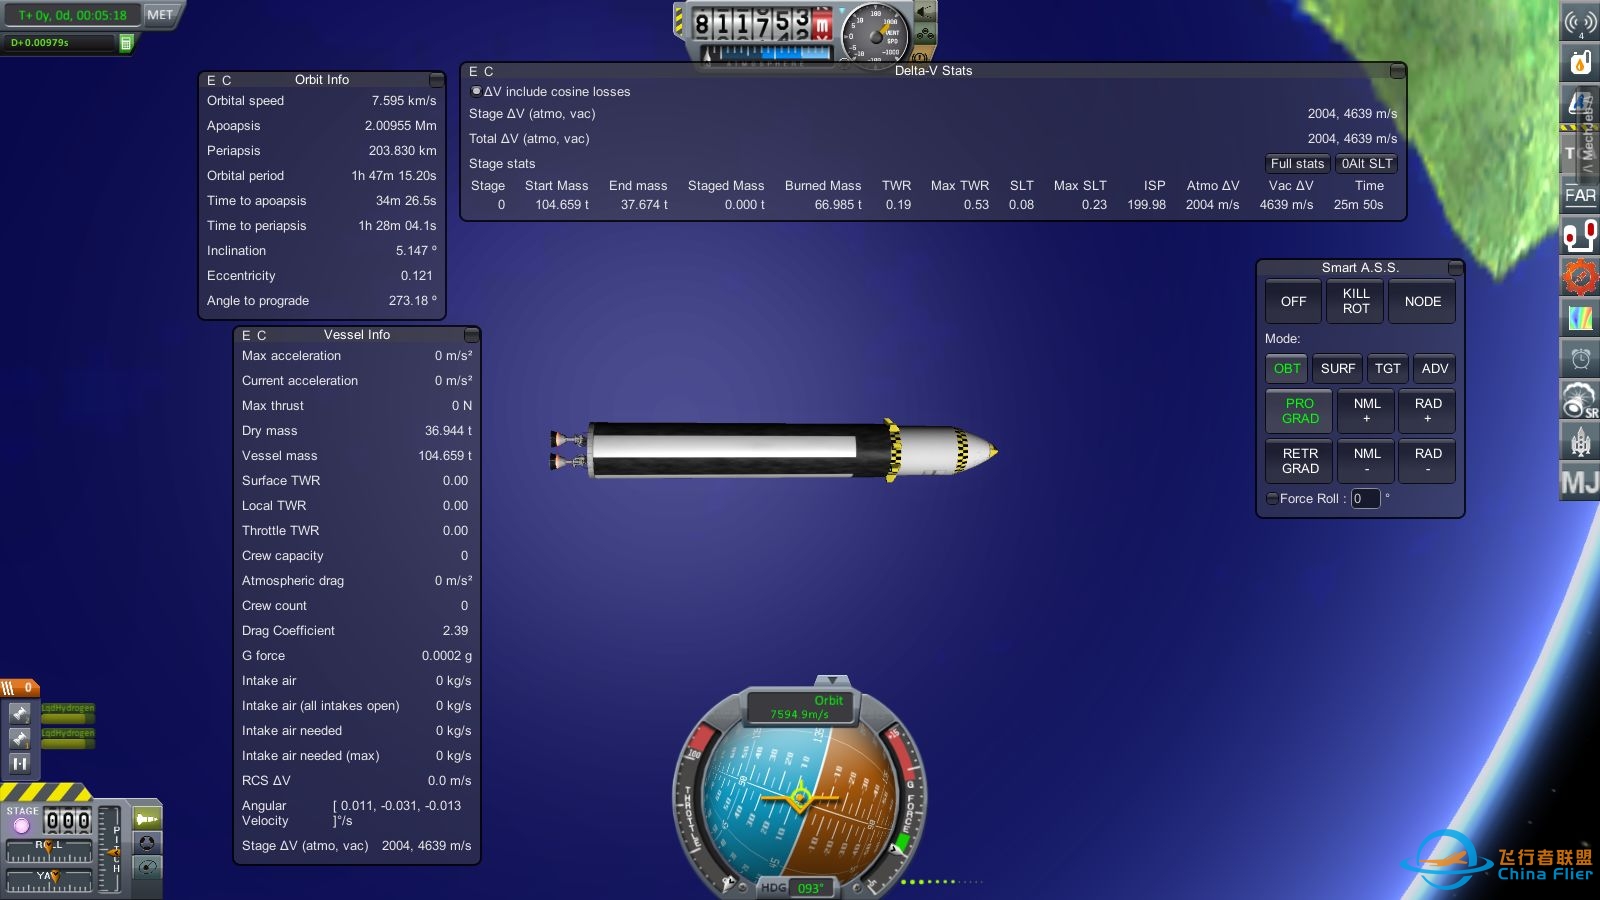Image resolution: width=1600 pixels, height=900 pixels.
Task: Open the fuel resources jerrycan icon
Action: click(x=1580, y=63)
